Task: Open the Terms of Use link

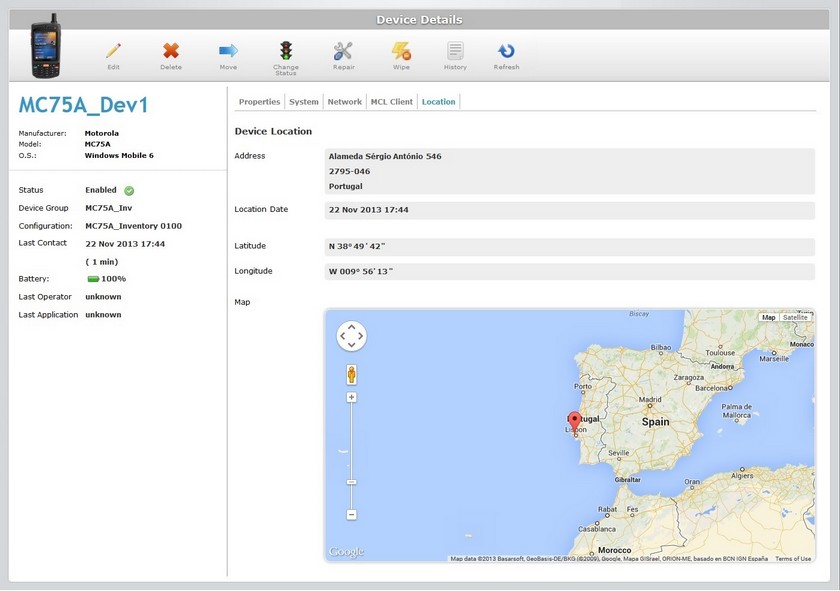Action: click(x=793, y=558)
